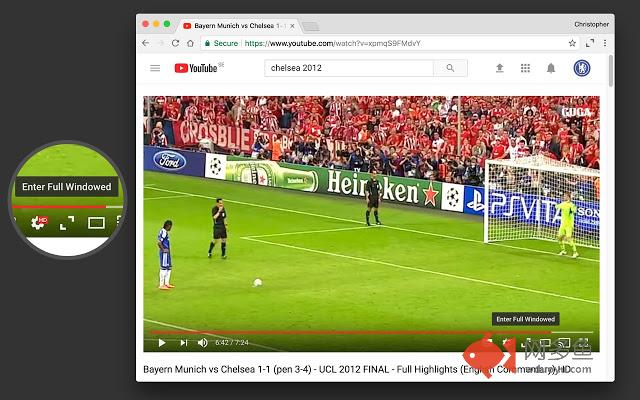Mute the video volume

(202, 343)
